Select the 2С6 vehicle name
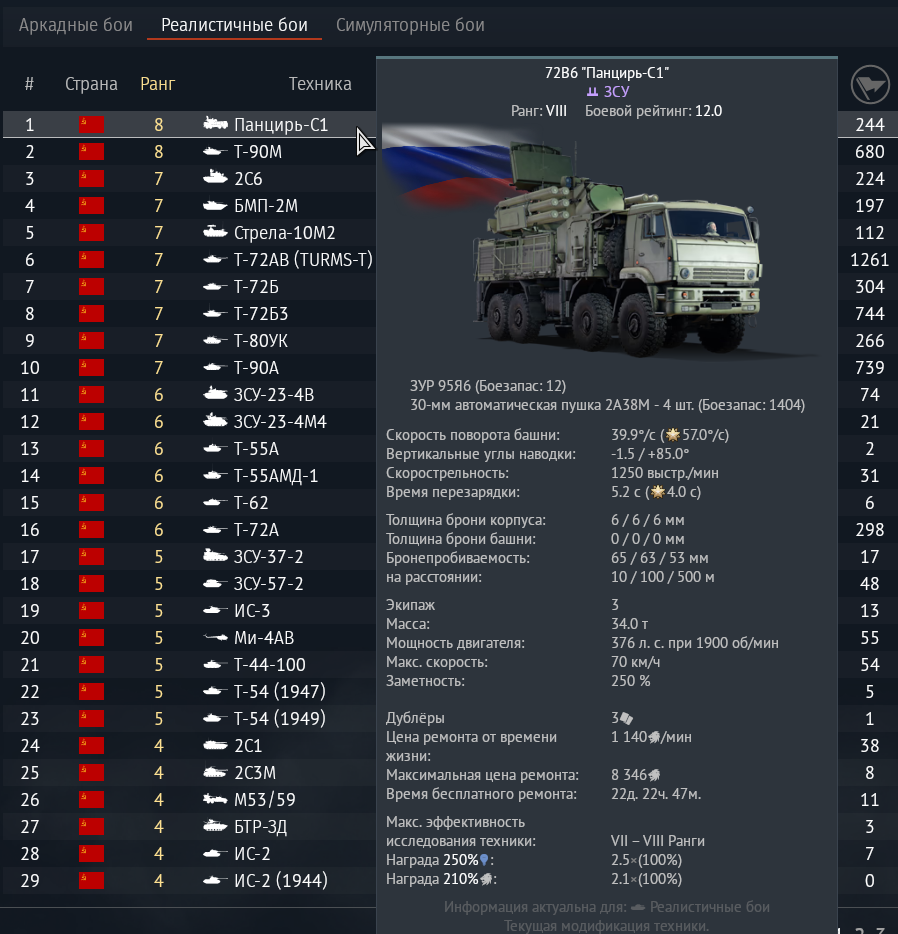 pos(248,179)
